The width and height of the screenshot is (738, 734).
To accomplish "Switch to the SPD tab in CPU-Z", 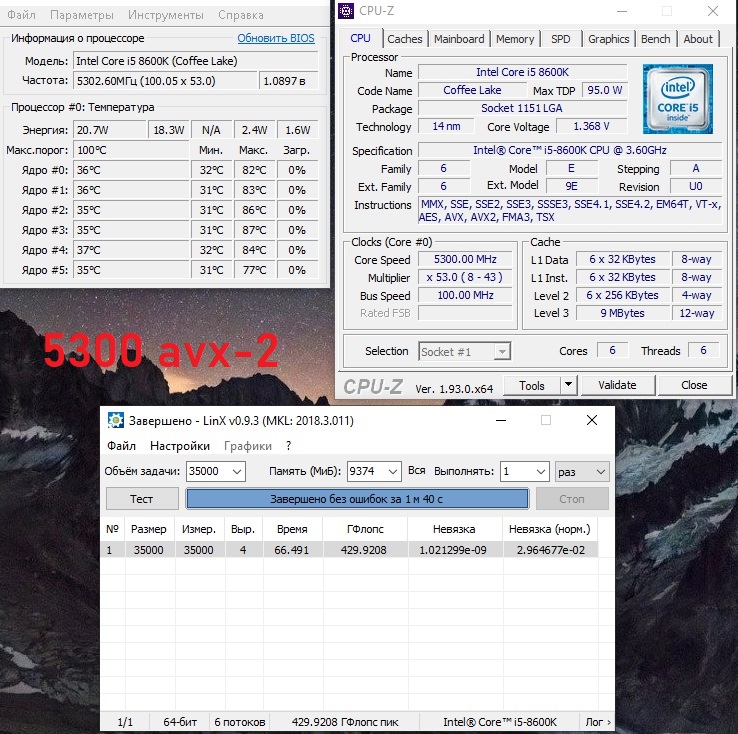I will [x=561, y=39].
